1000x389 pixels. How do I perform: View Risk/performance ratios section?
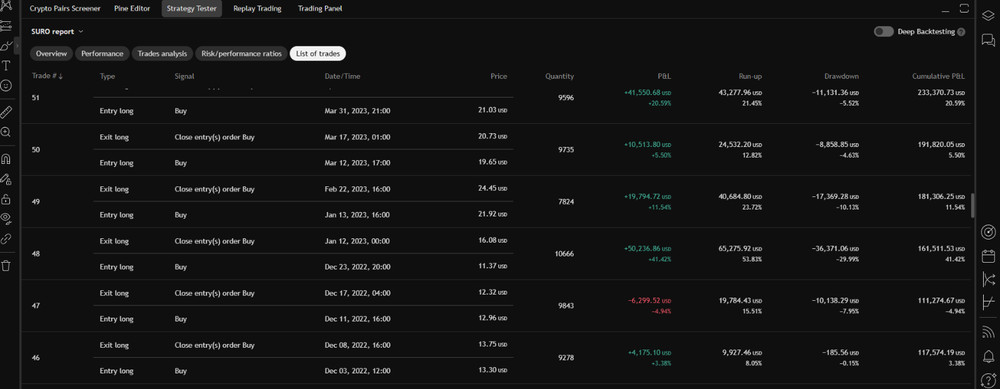pos(241,54)
